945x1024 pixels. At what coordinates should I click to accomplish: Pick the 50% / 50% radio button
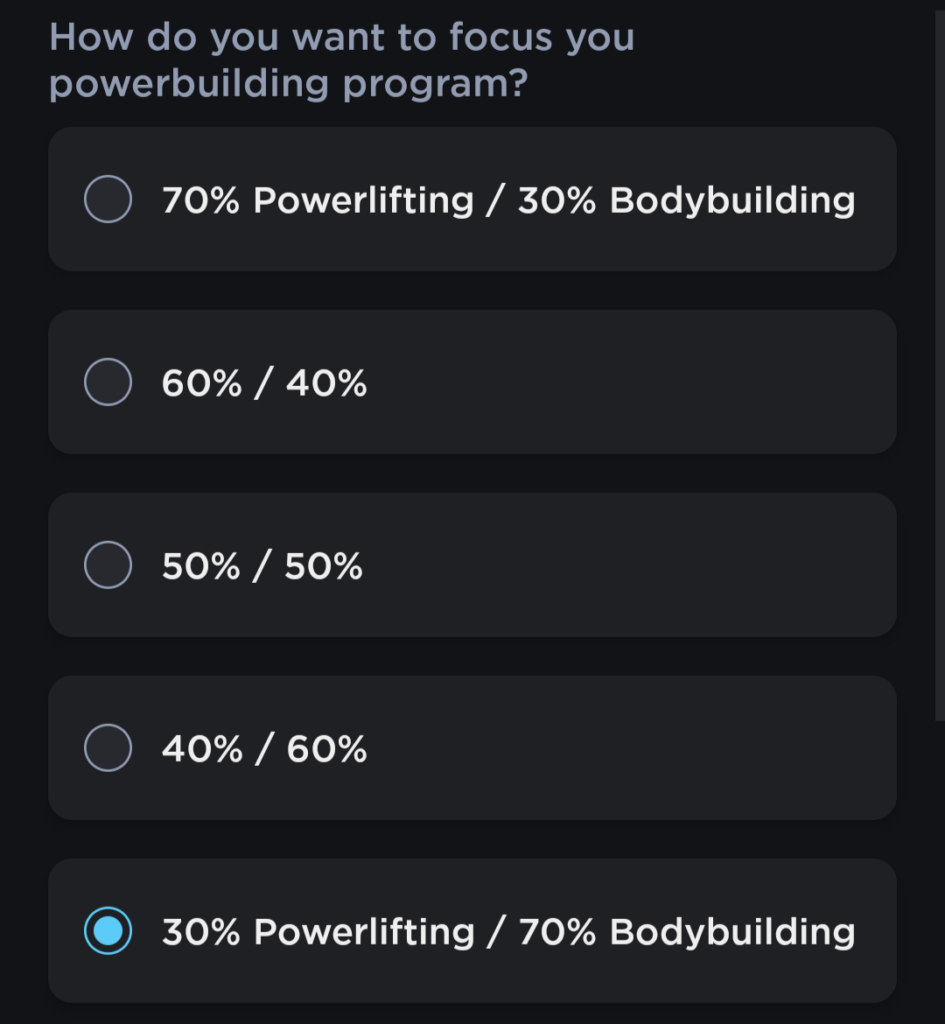click(x=108, y=565)
